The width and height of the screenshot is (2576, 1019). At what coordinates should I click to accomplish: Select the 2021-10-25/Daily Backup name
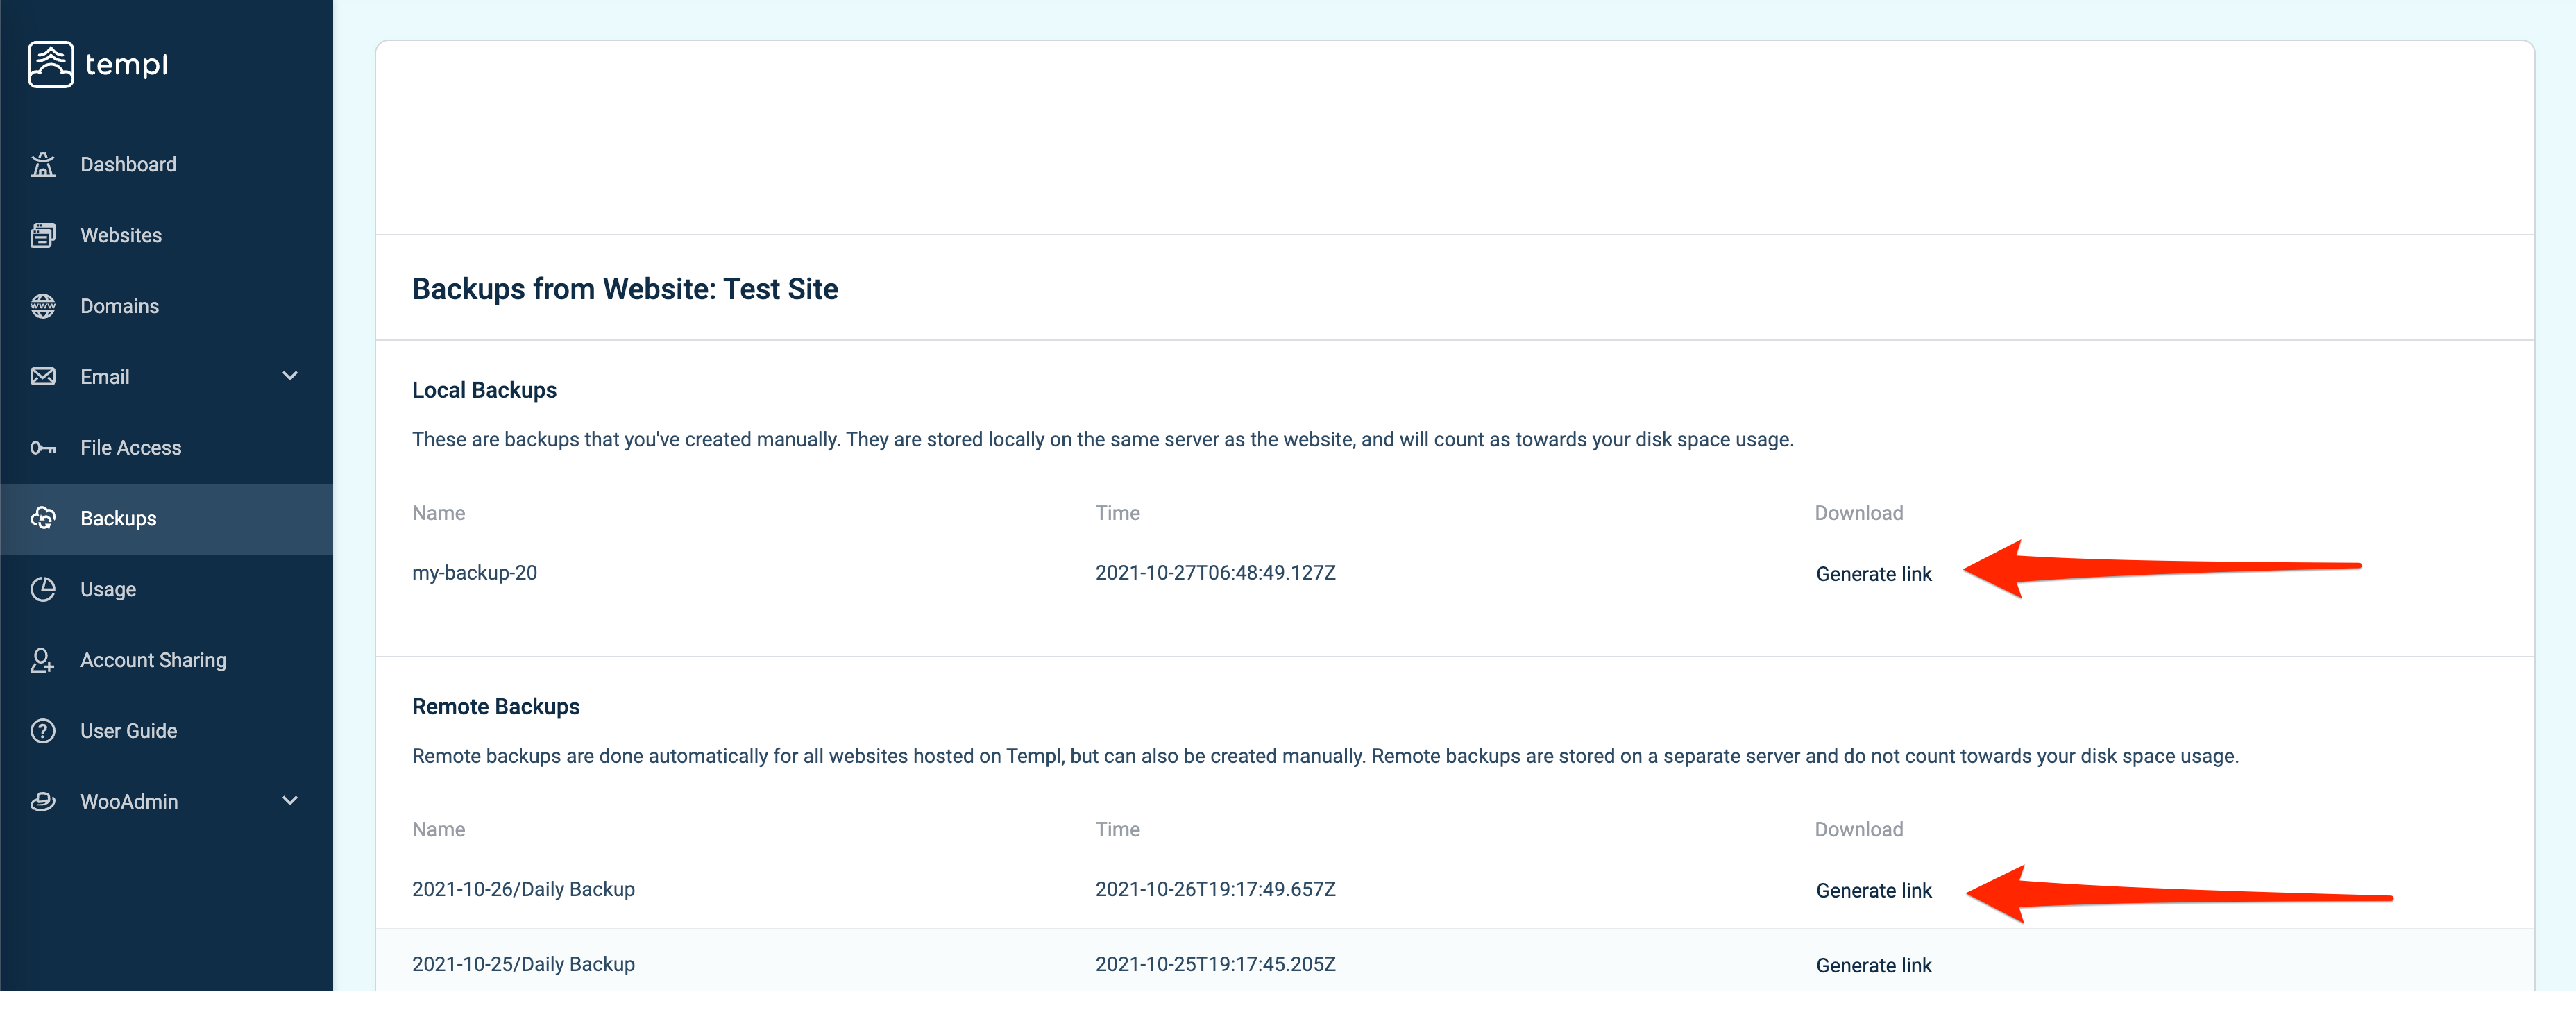click(x=523, y=964)
